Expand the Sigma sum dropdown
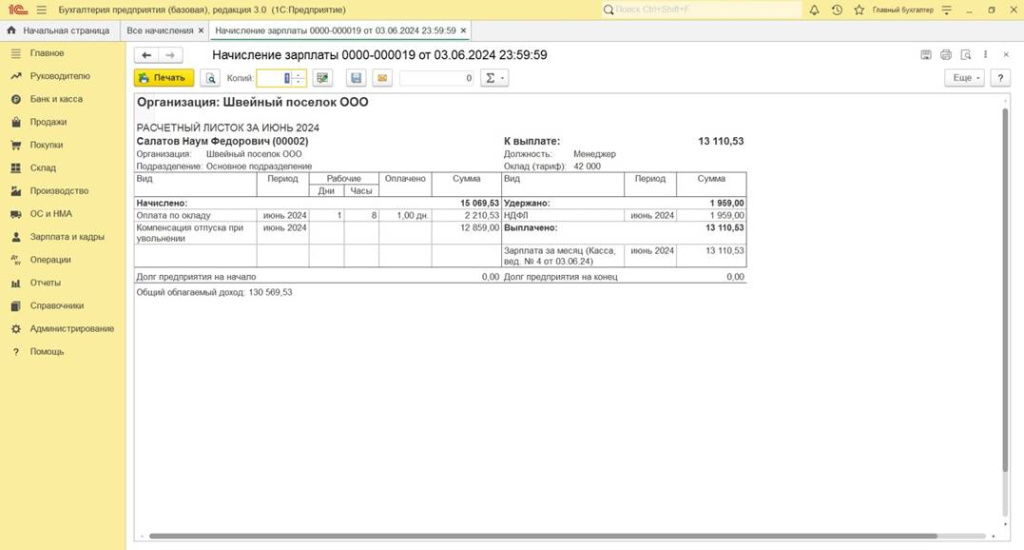Image resolution: width=1024 pixels, height=550 pixels. (x=494, y=78)
